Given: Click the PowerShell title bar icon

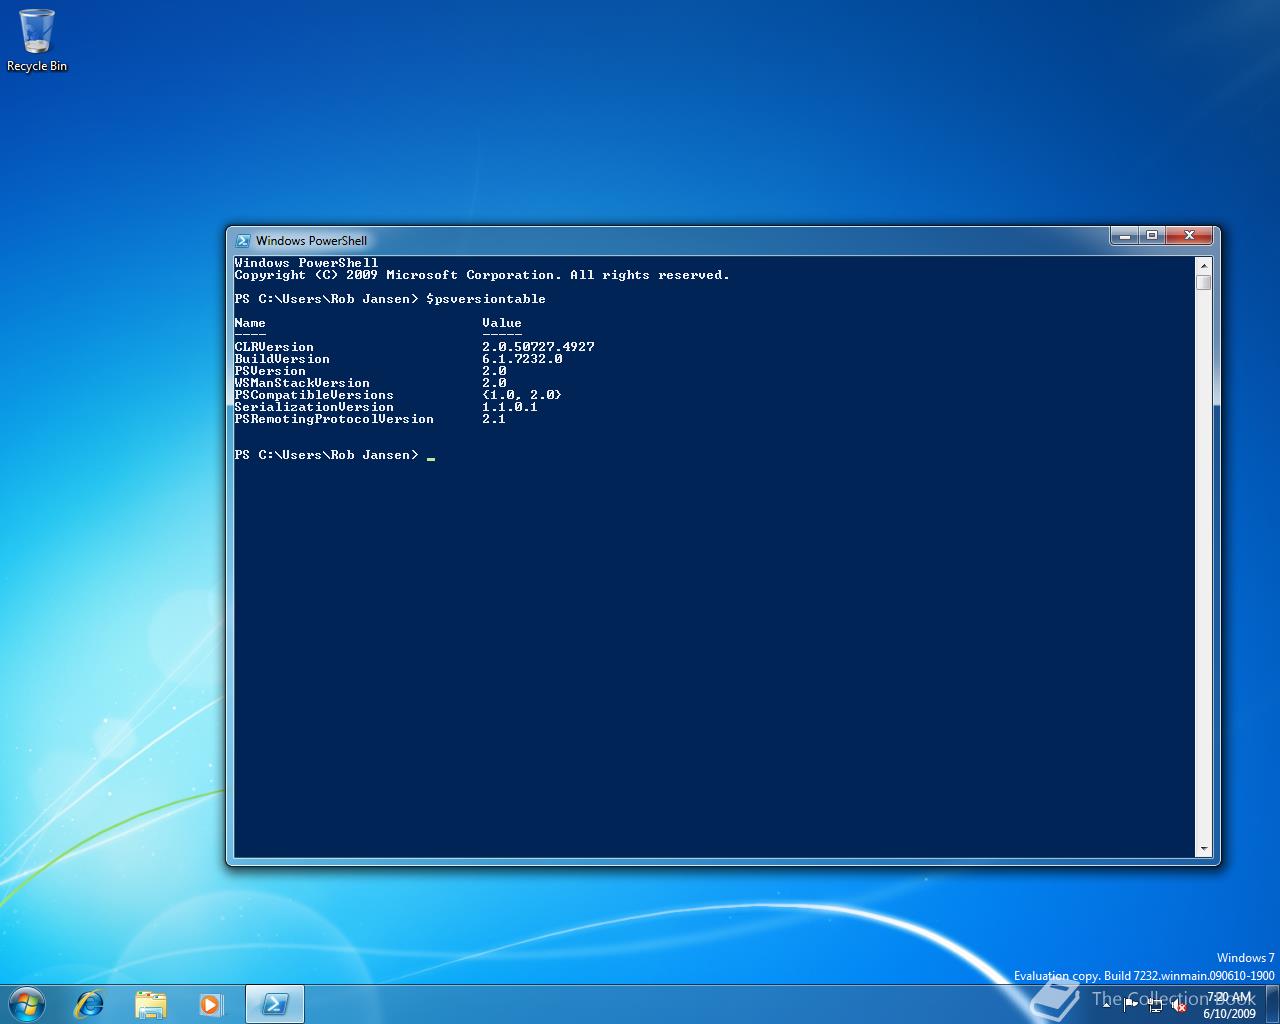Looking at the screenshot, I should coord(243,240).
